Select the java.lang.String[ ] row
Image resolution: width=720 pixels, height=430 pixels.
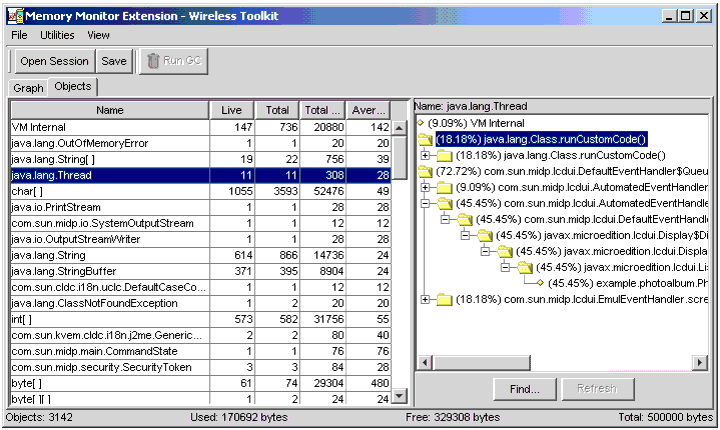(x=201, y=159)
